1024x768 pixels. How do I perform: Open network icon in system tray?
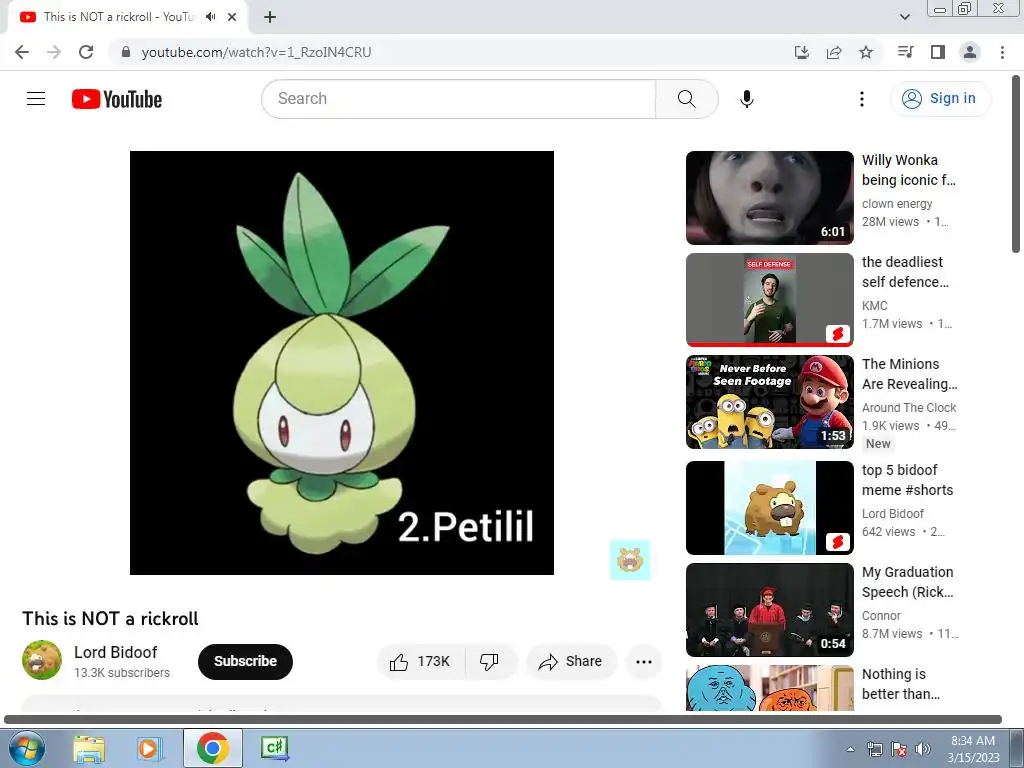click(874, 749)
